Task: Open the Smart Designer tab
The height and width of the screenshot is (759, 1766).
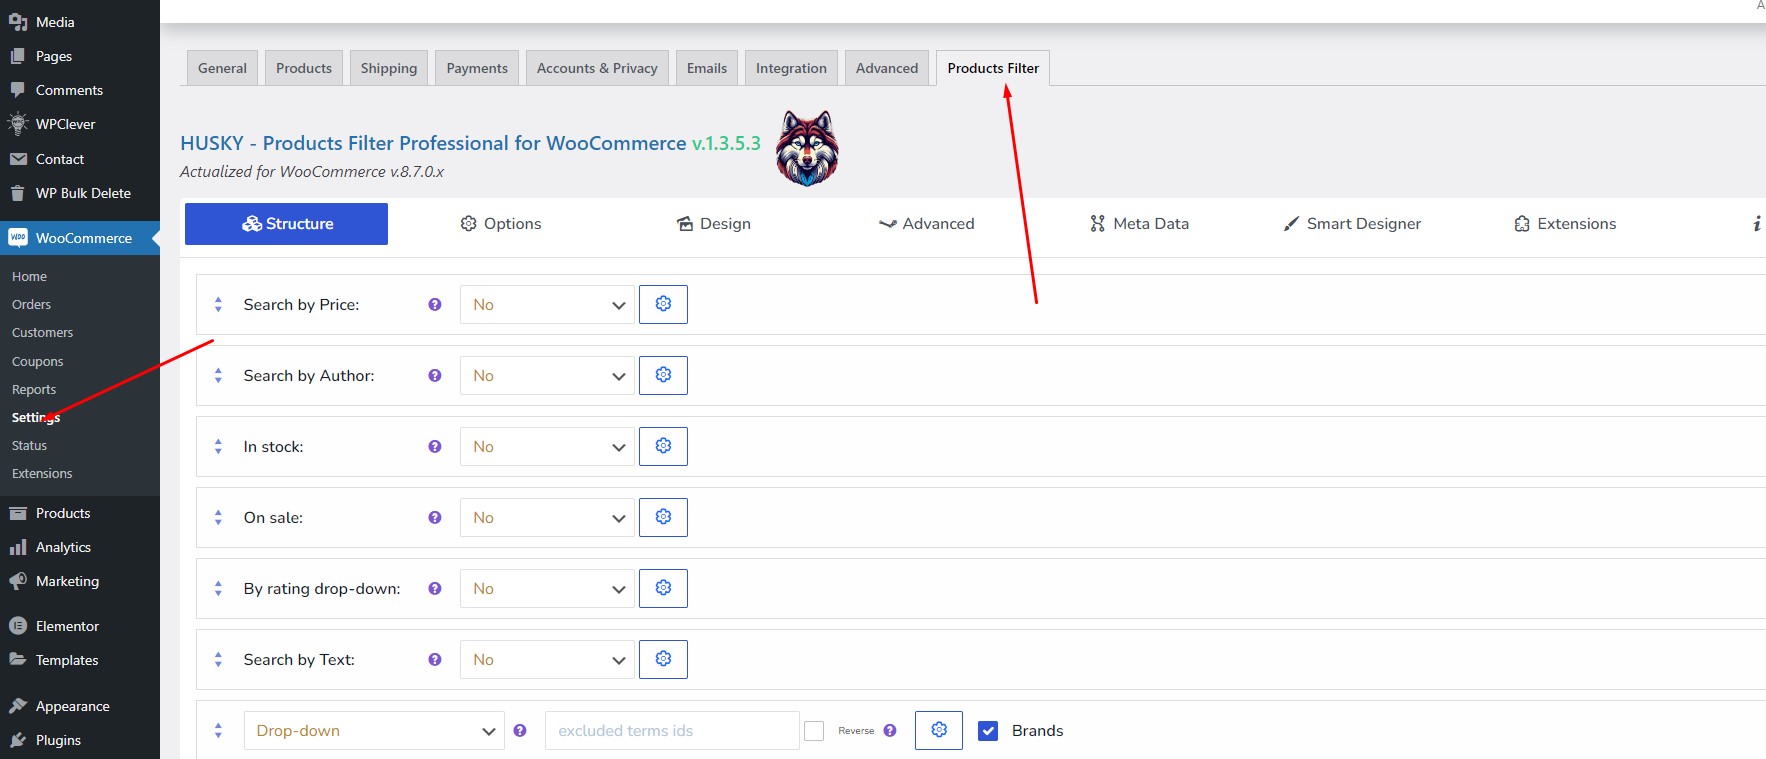Action: [x=1352, y=224]
